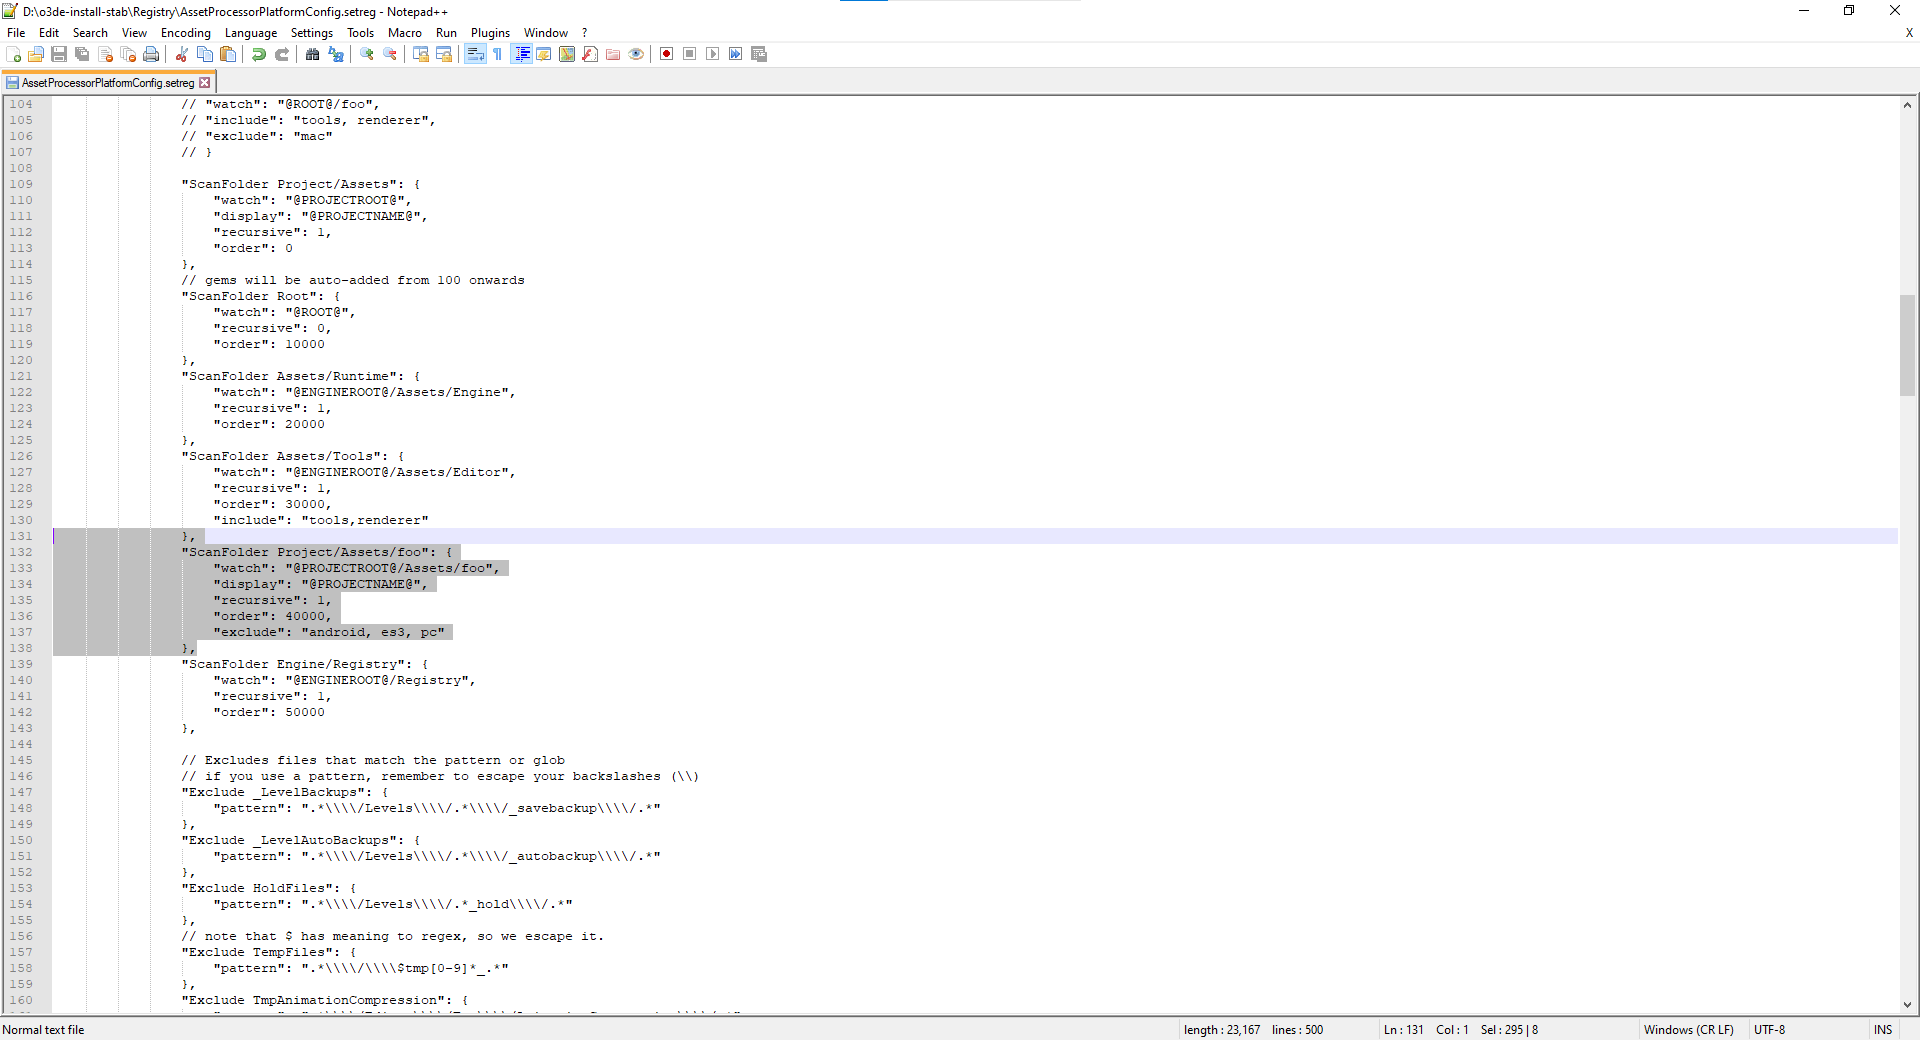Image resolution: width=1920 pixels, height=1040 pixels.
Task: Select the AssetProcessorPlatformConfig.setreg tab
Action: coord(105,82)
